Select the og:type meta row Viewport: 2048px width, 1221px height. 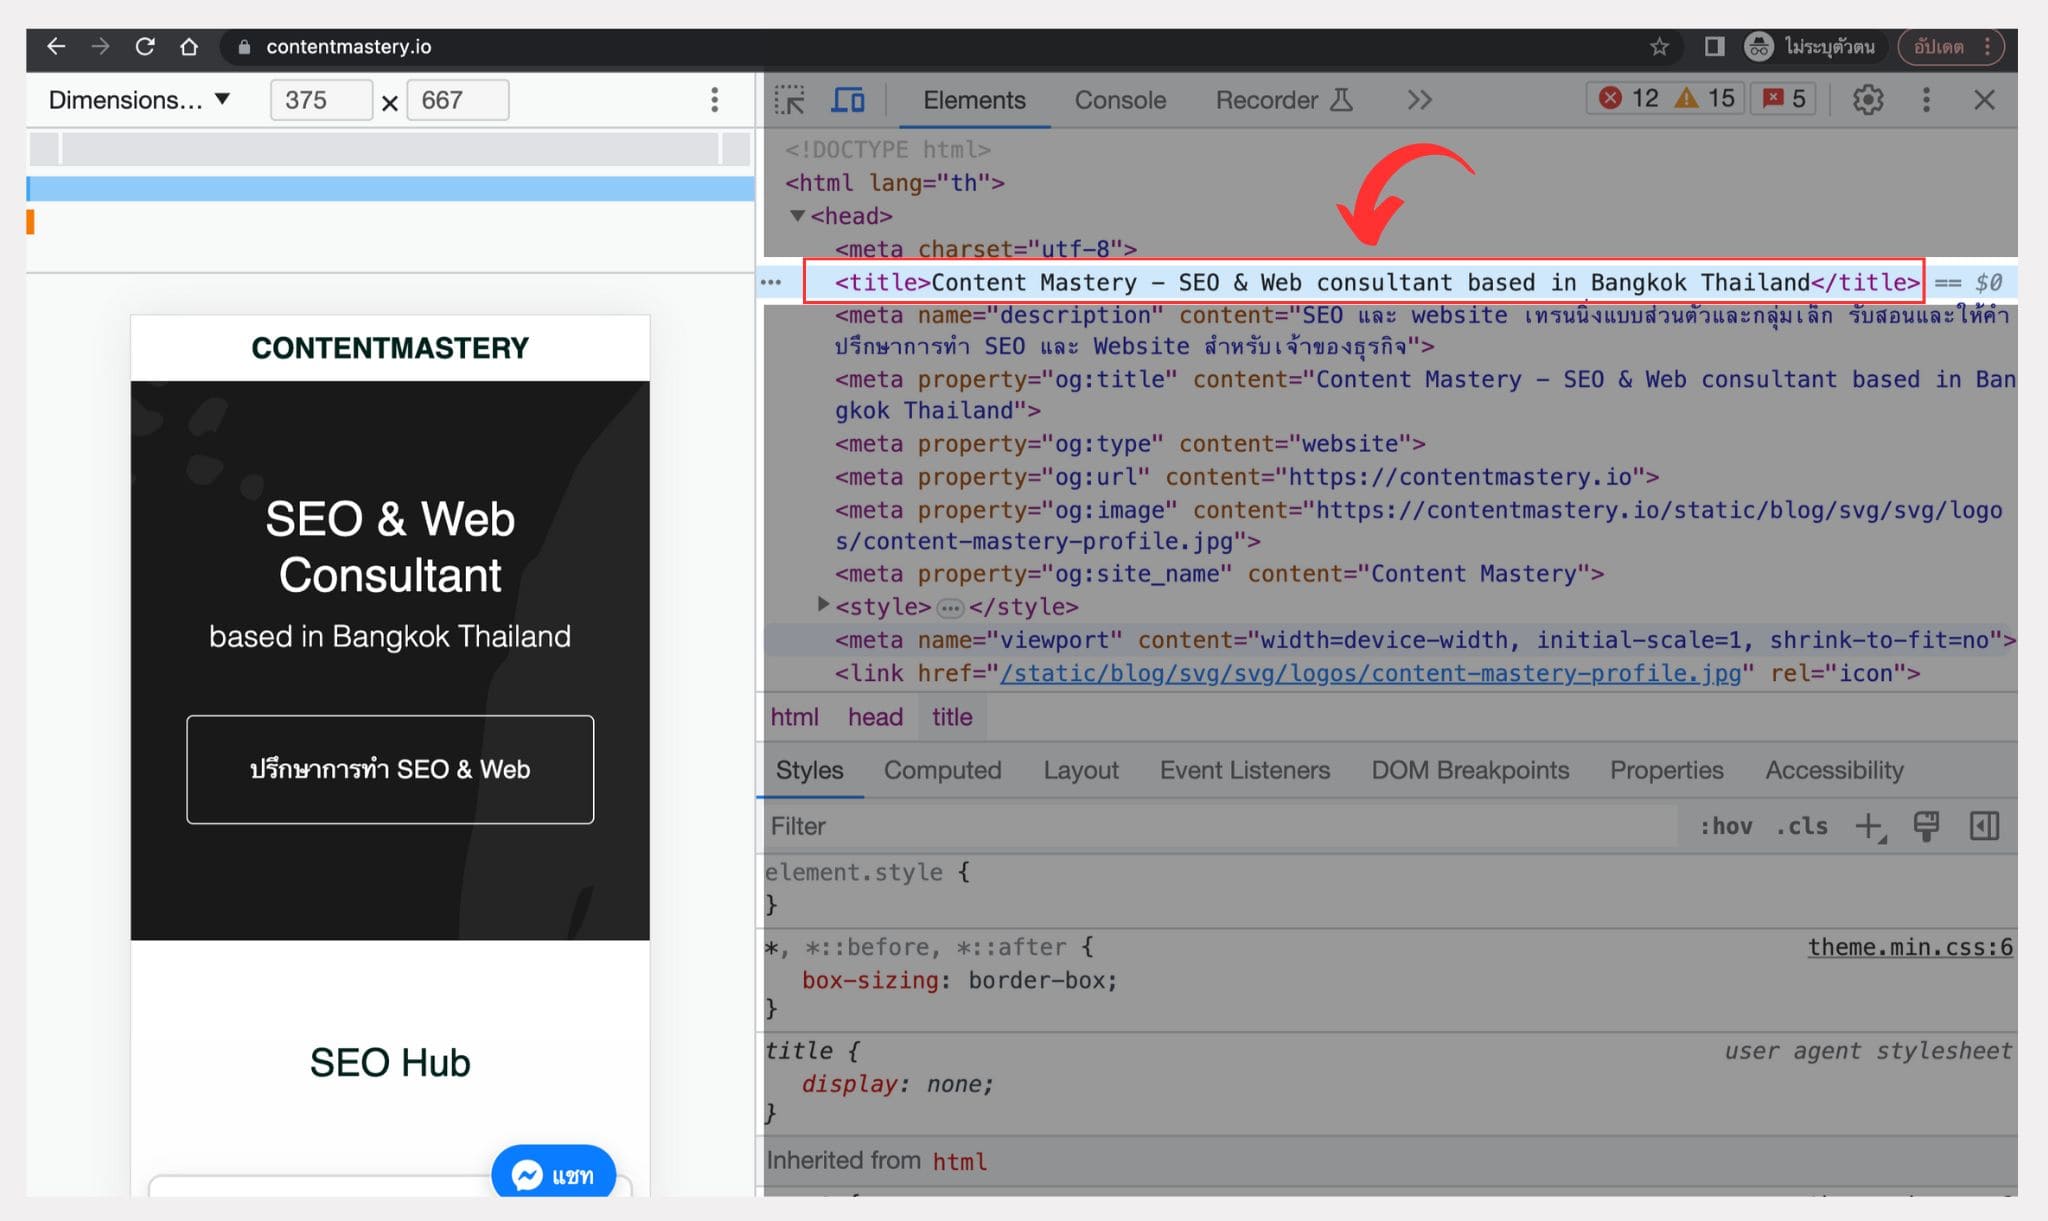pyautogui.click(x=1130, y=443)
